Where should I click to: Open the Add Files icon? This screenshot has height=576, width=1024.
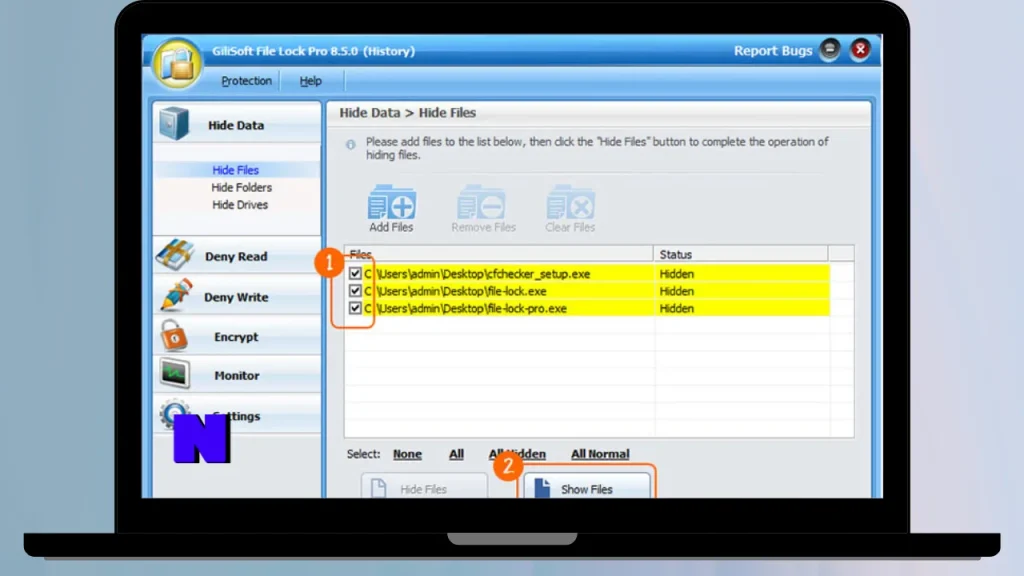click(x=391, y=208)
